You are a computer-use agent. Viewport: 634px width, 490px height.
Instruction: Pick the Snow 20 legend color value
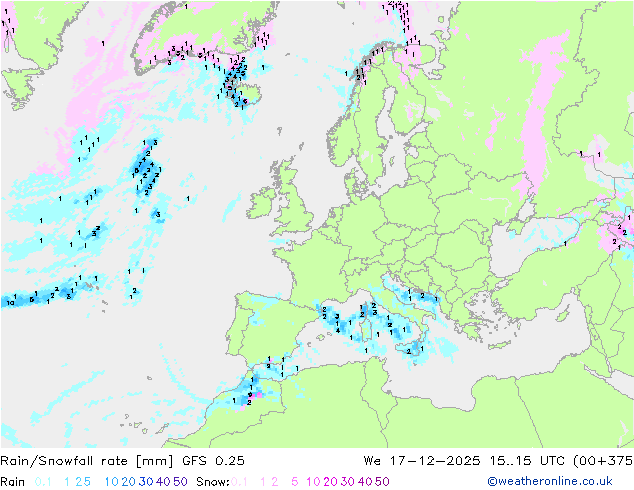(x=330, y=482)
